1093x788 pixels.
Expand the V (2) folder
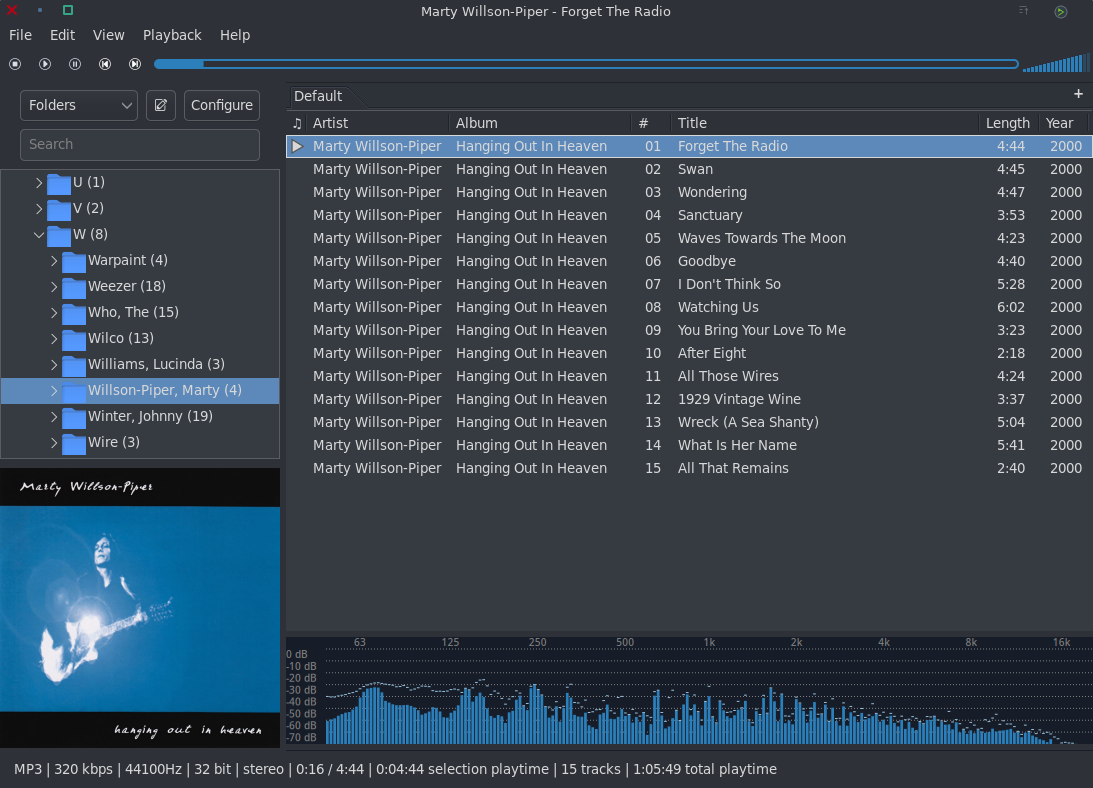(x=39, y=209)
